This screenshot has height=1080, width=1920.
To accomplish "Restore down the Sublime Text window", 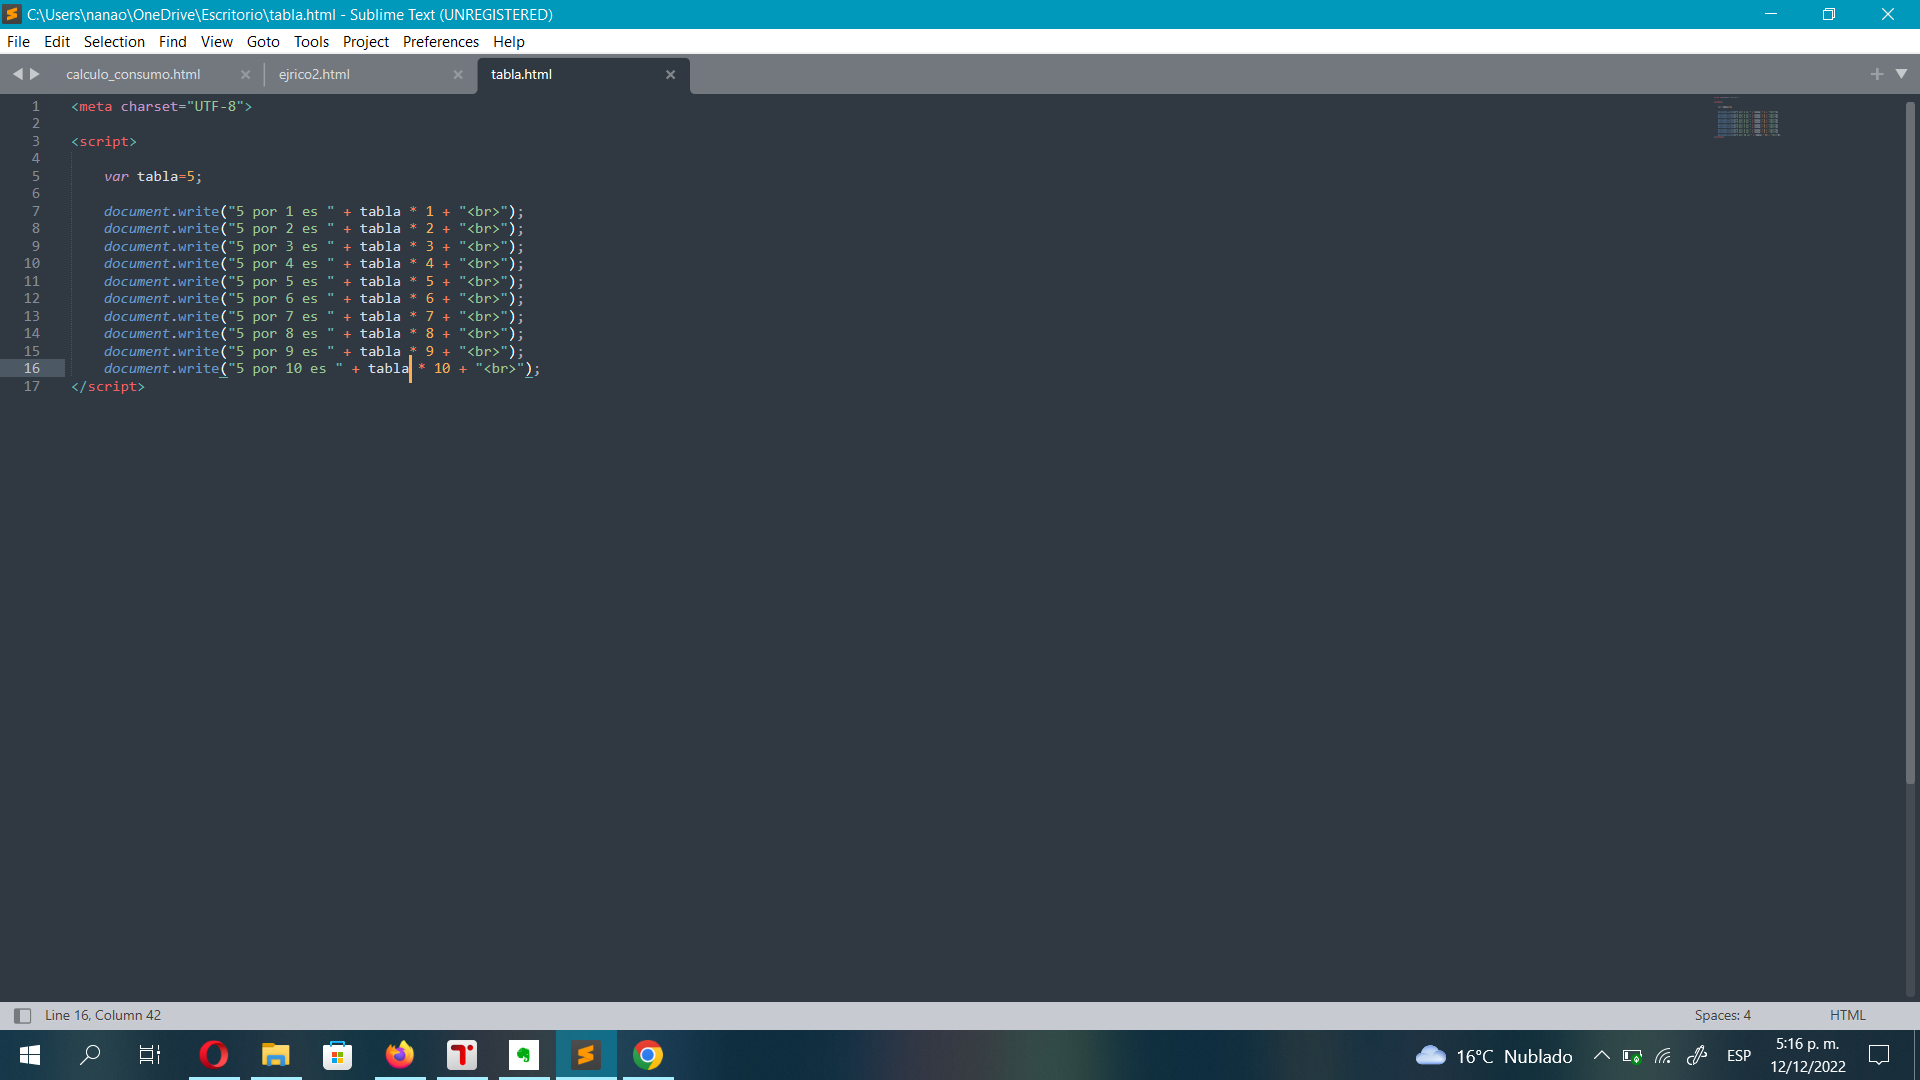I will point(1829,14).
